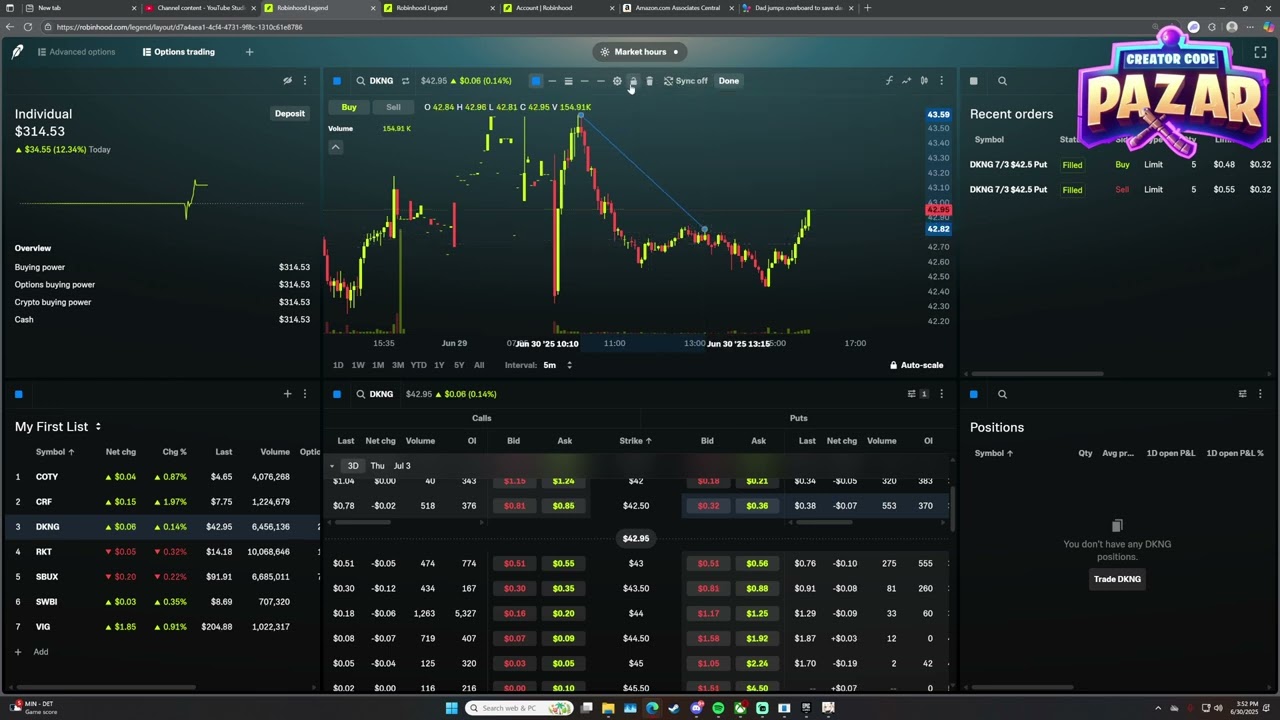
Task: Click the Positions blue link square
Action: (x=974, y=394)
